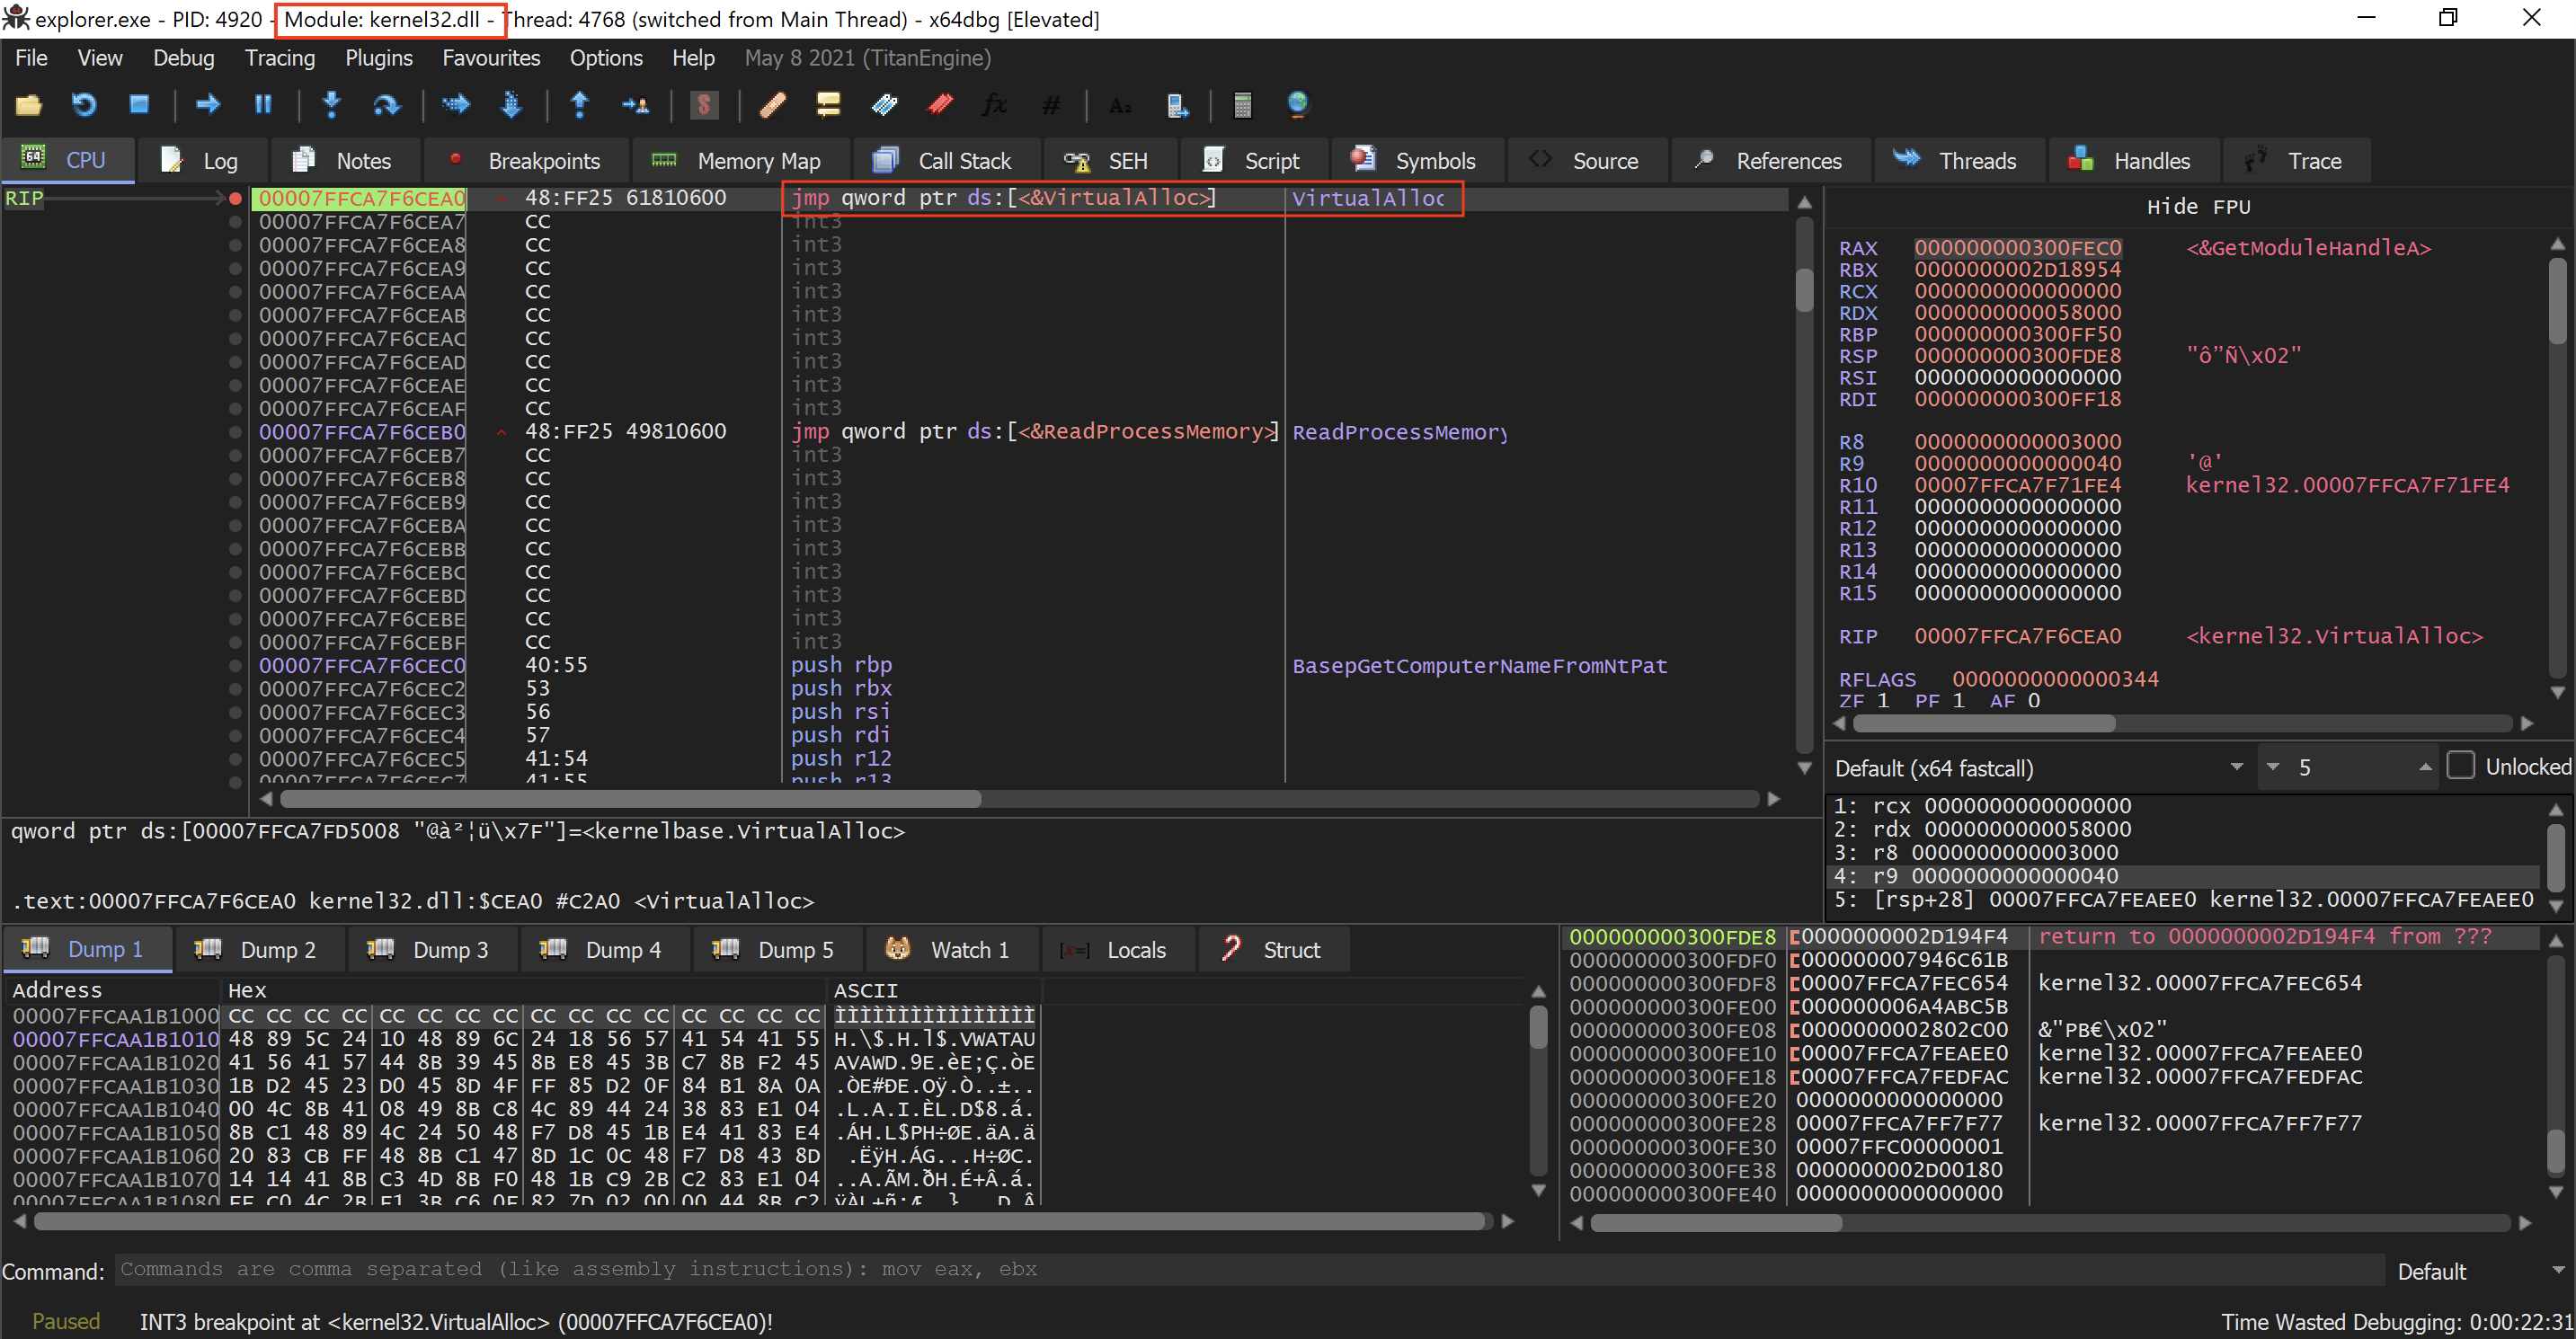
Task: Select the RAX register value
Action: [x=2017, y=248]
